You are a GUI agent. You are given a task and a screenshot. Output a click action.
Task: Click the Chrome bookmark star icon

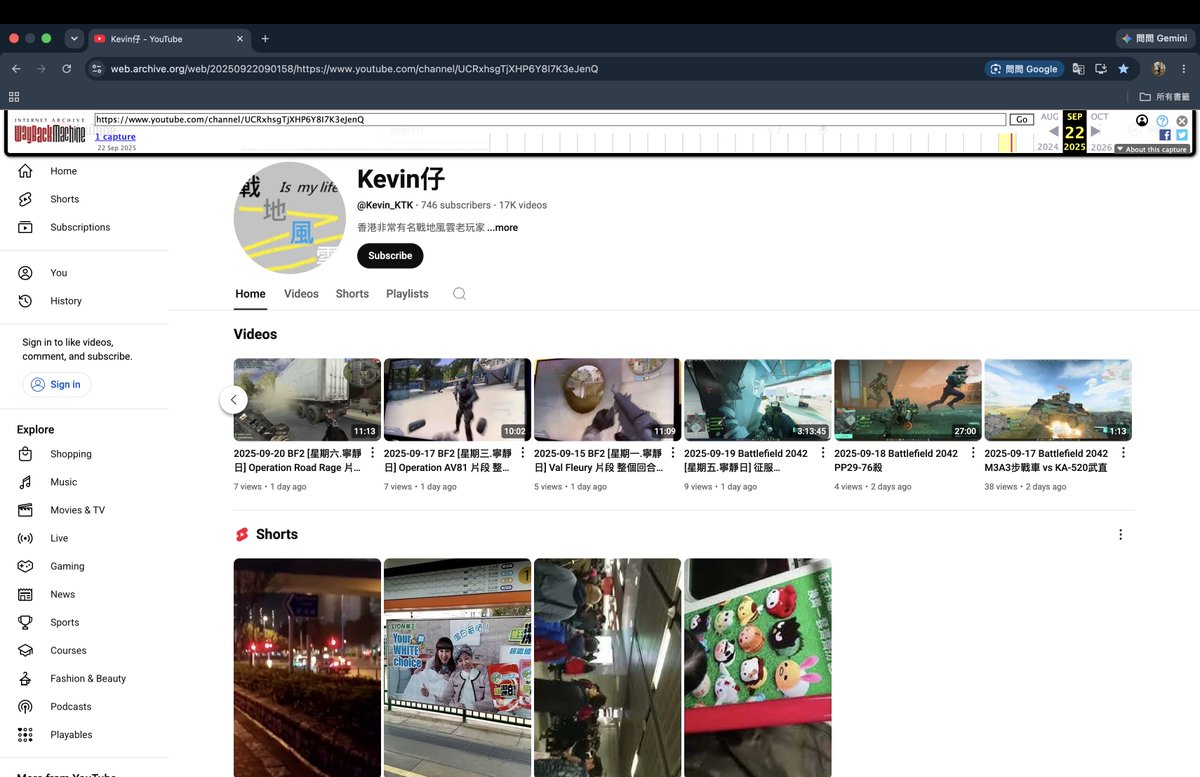(x=1124, y=69)
